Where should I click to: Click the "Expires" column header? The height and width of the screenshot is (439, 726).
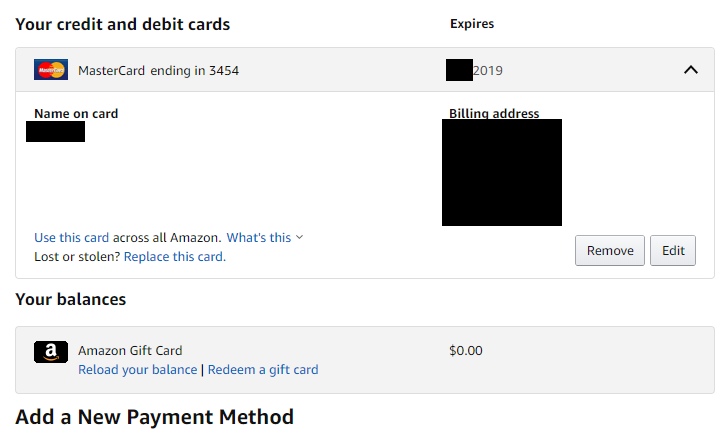472,23
